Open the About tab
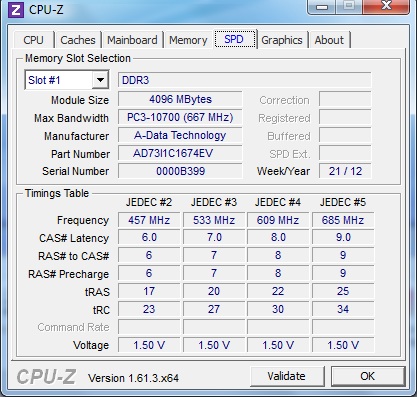 coord(329,40)
